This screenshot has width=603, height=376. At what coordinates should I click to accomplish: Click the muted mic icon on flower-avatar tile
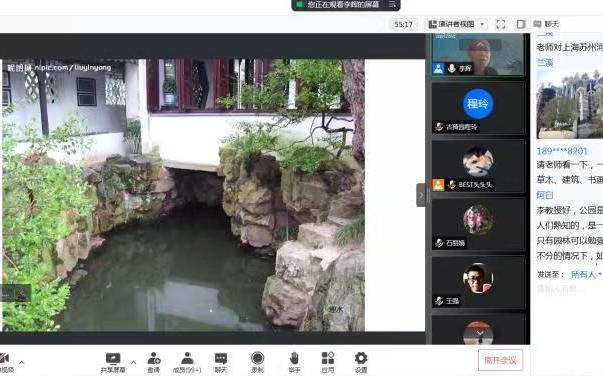pyautogui.click(x=439, y=243)
